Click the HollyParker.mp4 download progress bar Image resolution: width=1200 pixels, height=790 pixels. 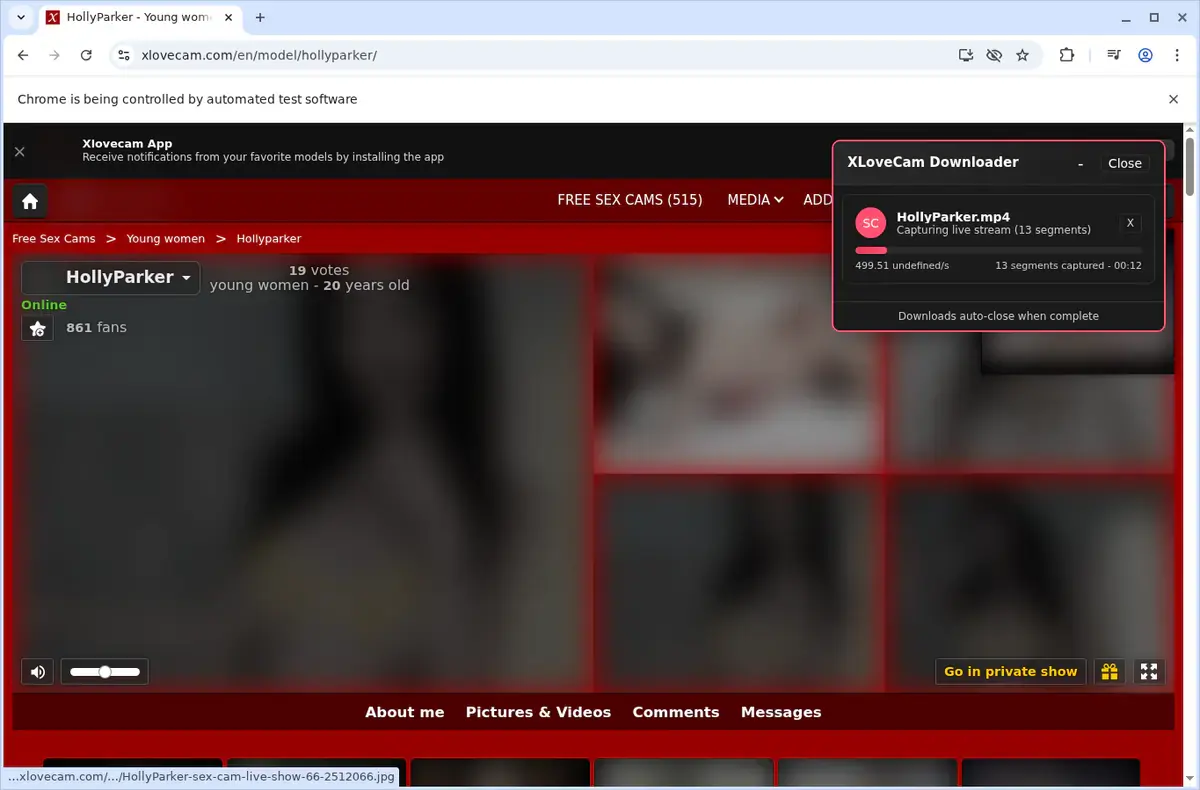click(998, 250)
